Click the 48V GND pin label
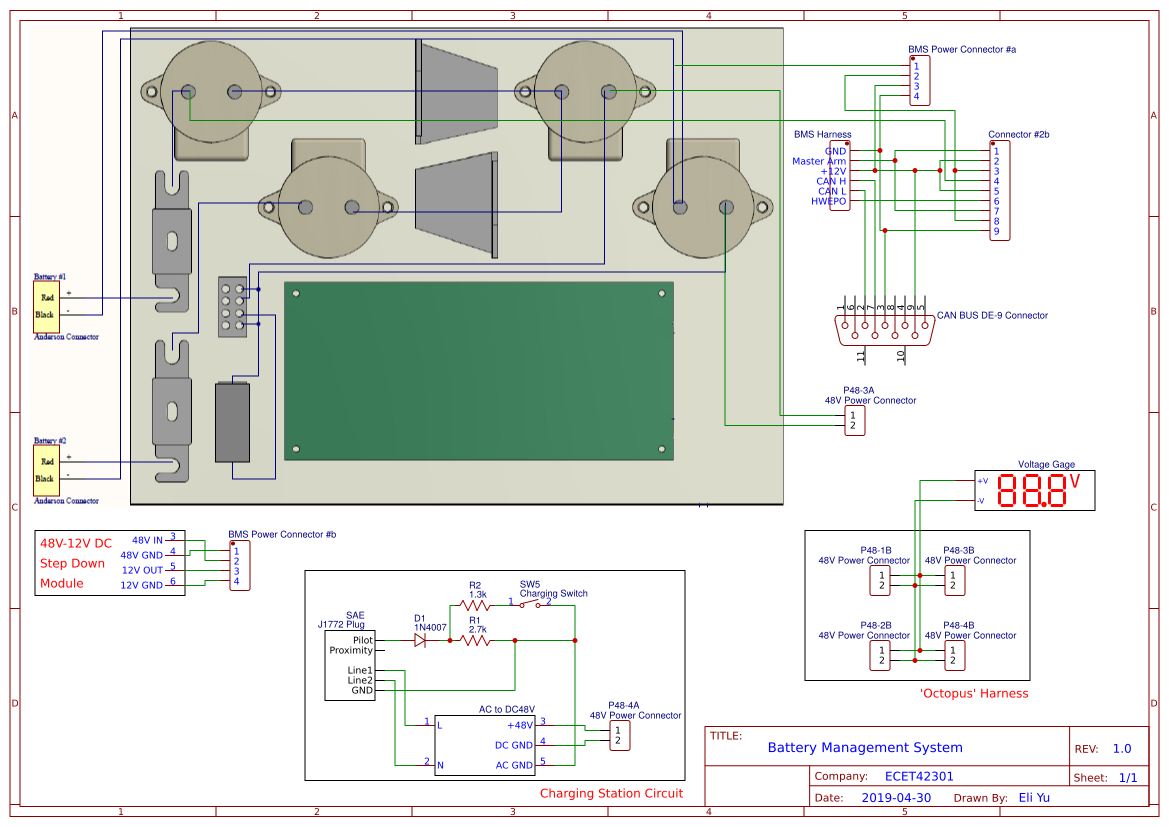This screenshot has height=827, width=1169. tap(141, 556)
